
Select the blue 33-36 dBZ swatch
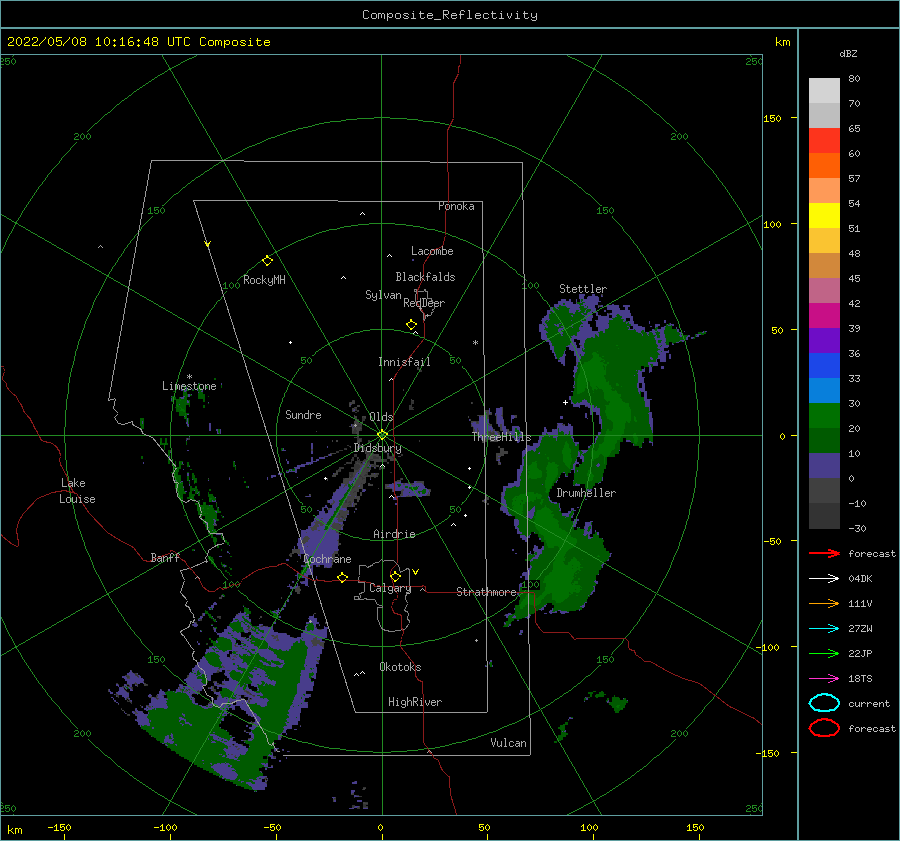point(824,365)
